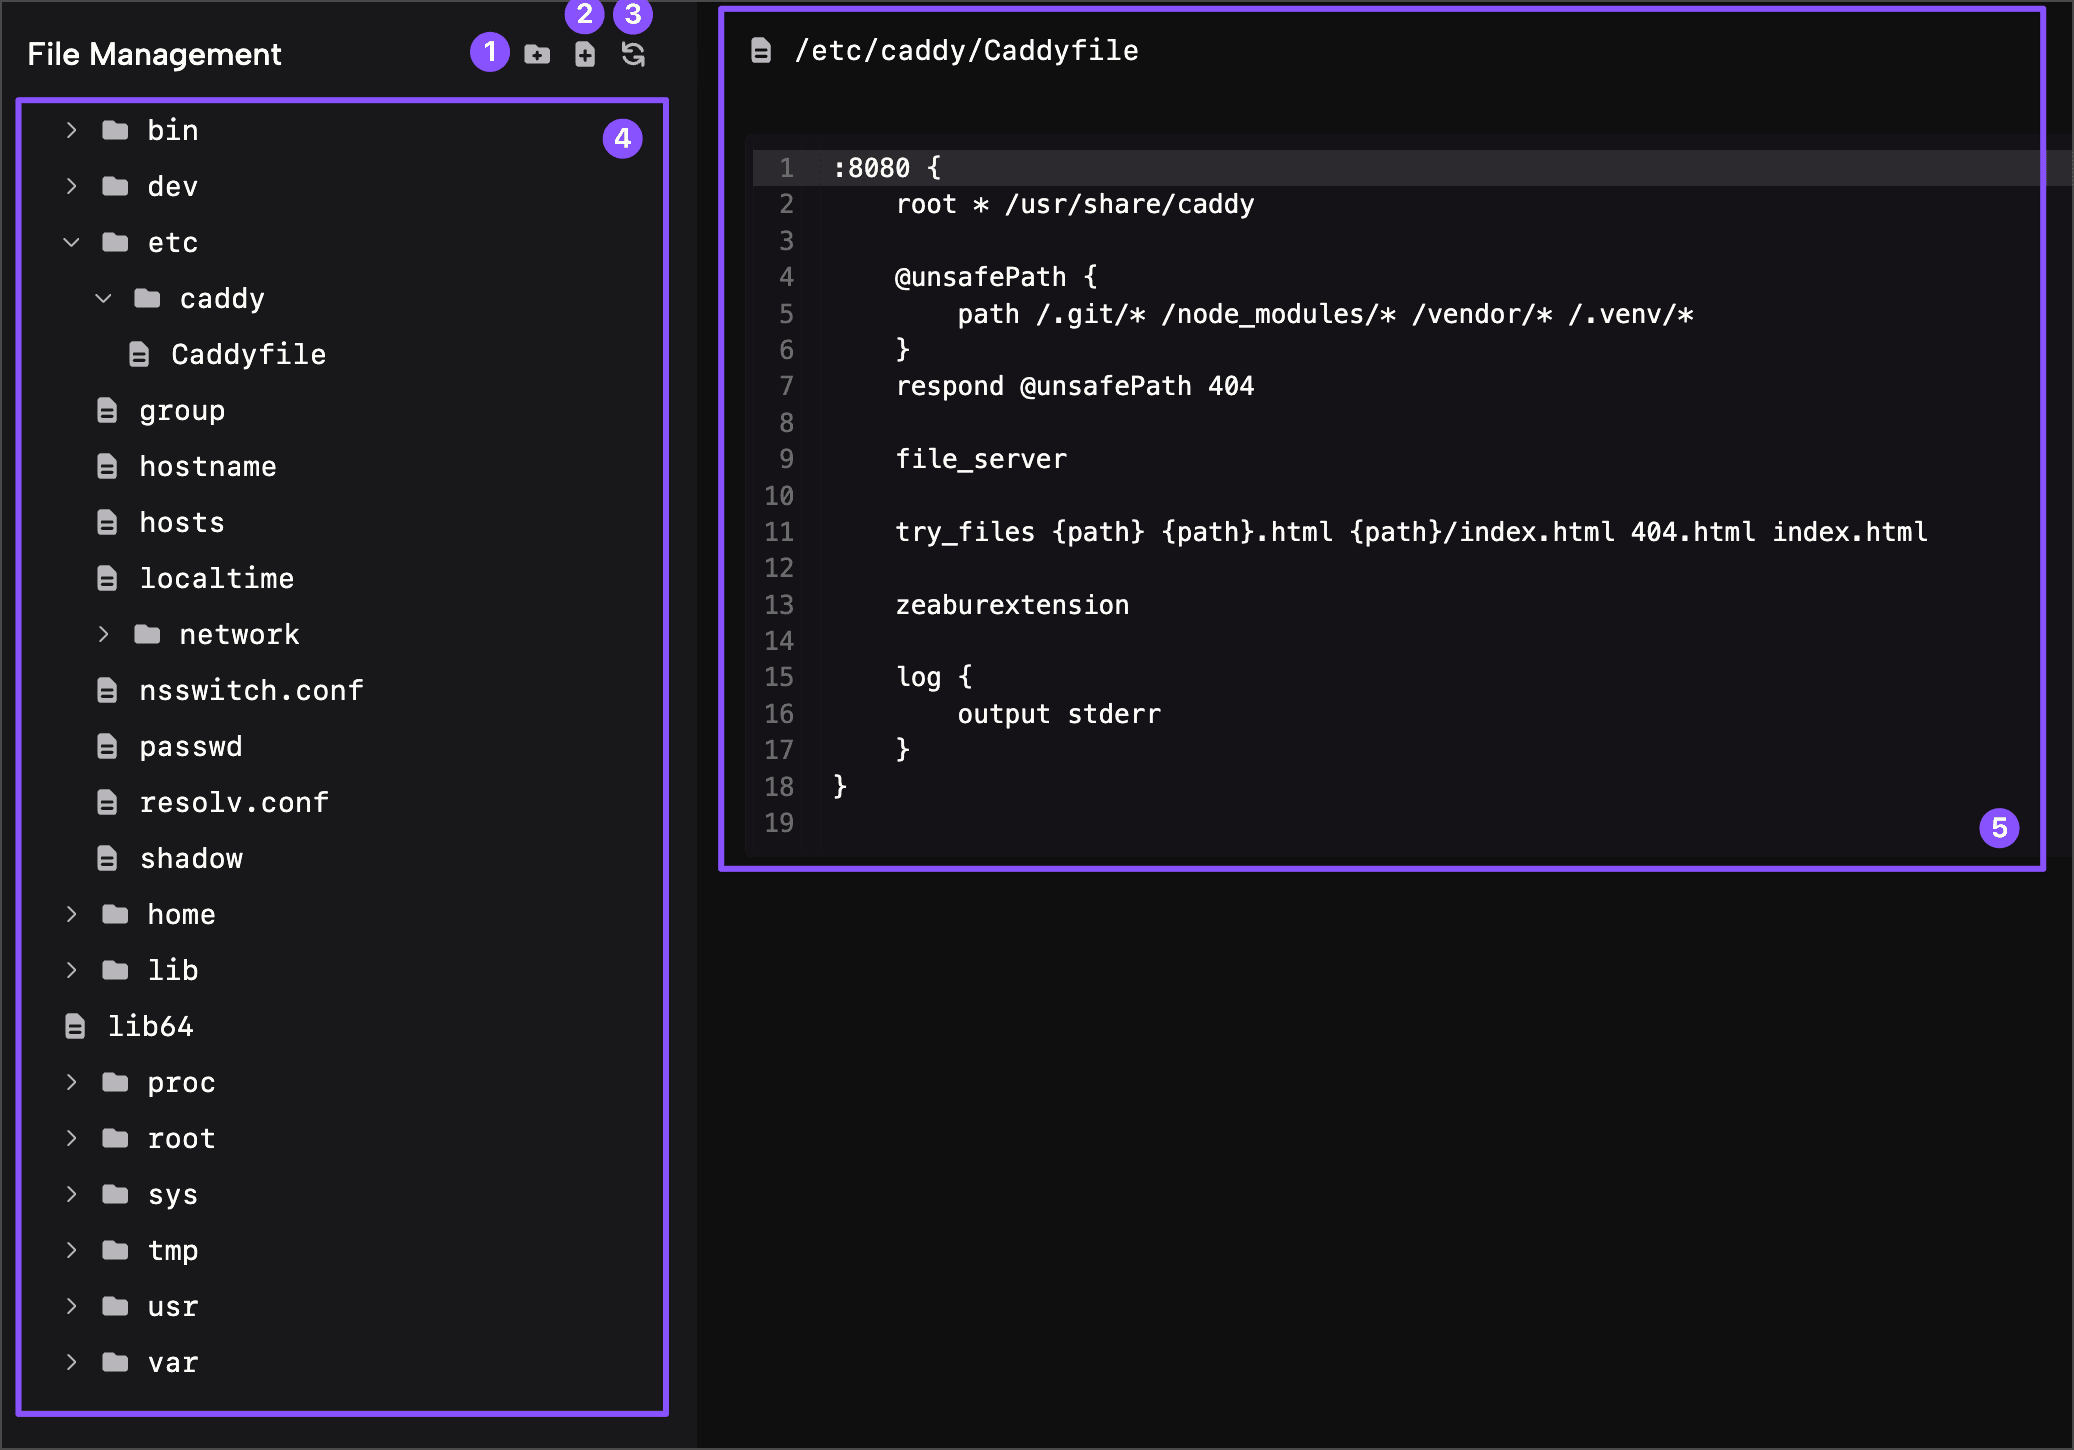Click line number 19 in gutter
Image resolution: width=2074 pixels, height=1450 pixels.
coord(779,823)
